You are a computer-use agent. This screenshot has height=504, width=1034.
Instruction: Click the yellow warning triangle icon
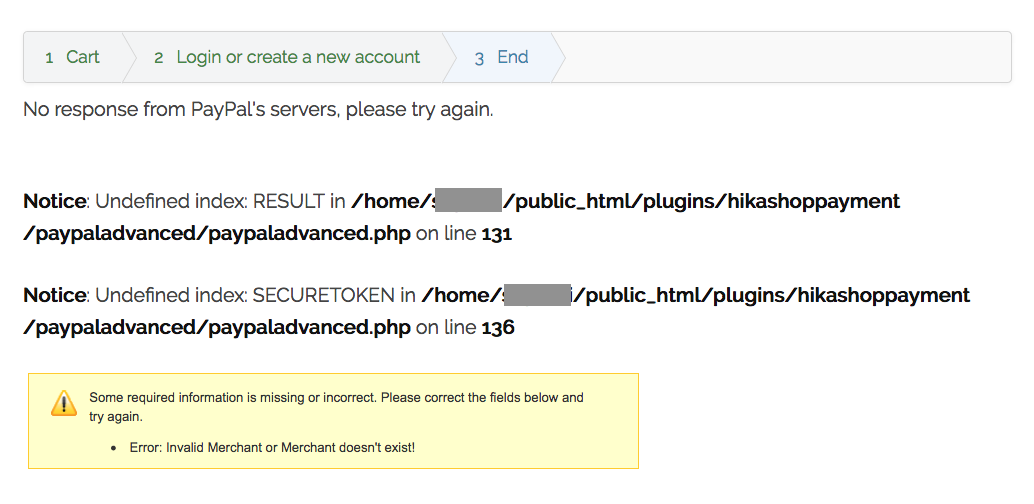(64, 403)
